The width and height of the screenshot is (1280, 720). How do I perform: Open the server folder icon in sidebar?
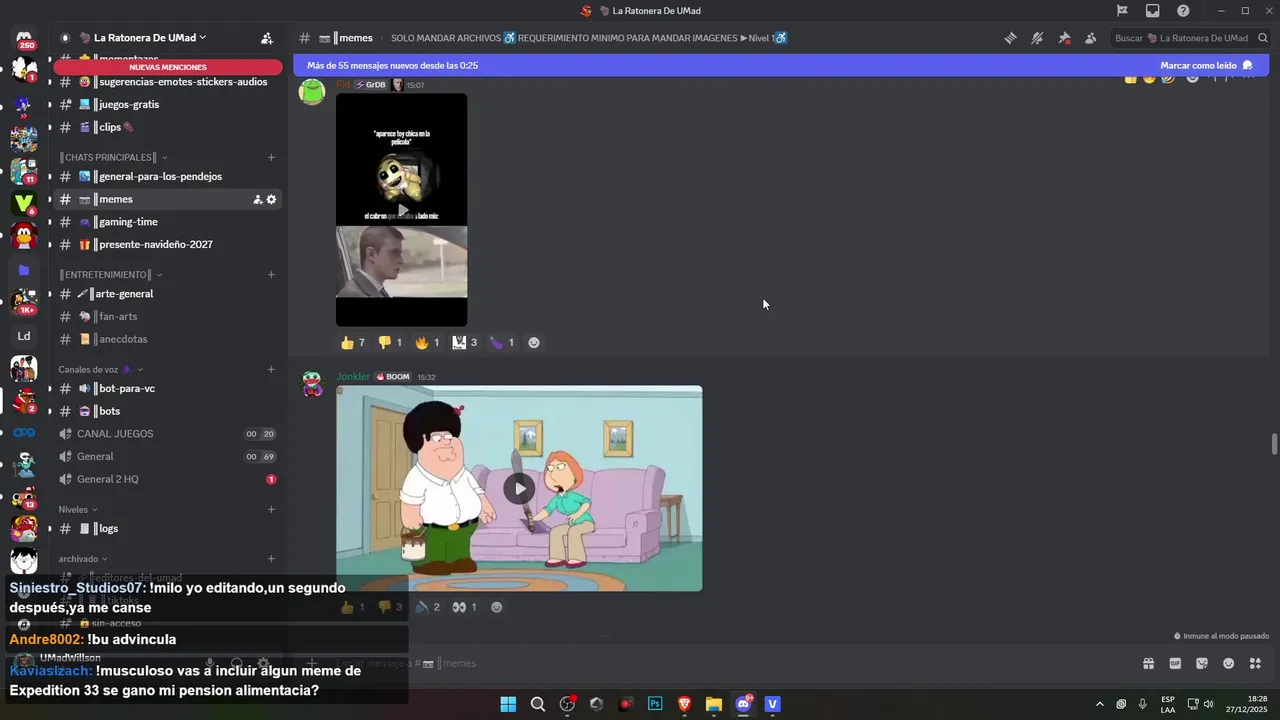(x=24, y=270)
